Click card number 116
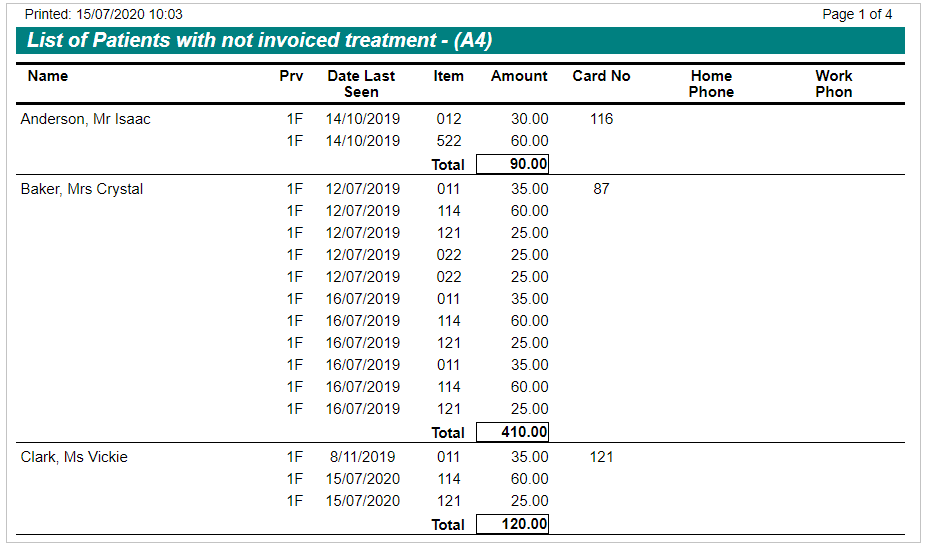 pos(601,119)
